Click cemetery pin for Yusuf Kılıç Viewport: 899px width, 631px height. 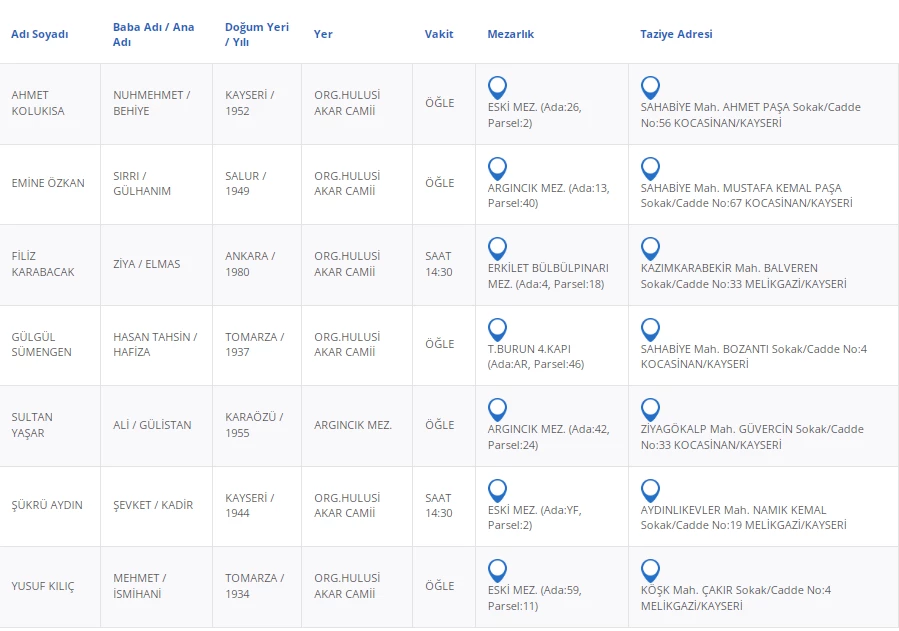(497, 570)
